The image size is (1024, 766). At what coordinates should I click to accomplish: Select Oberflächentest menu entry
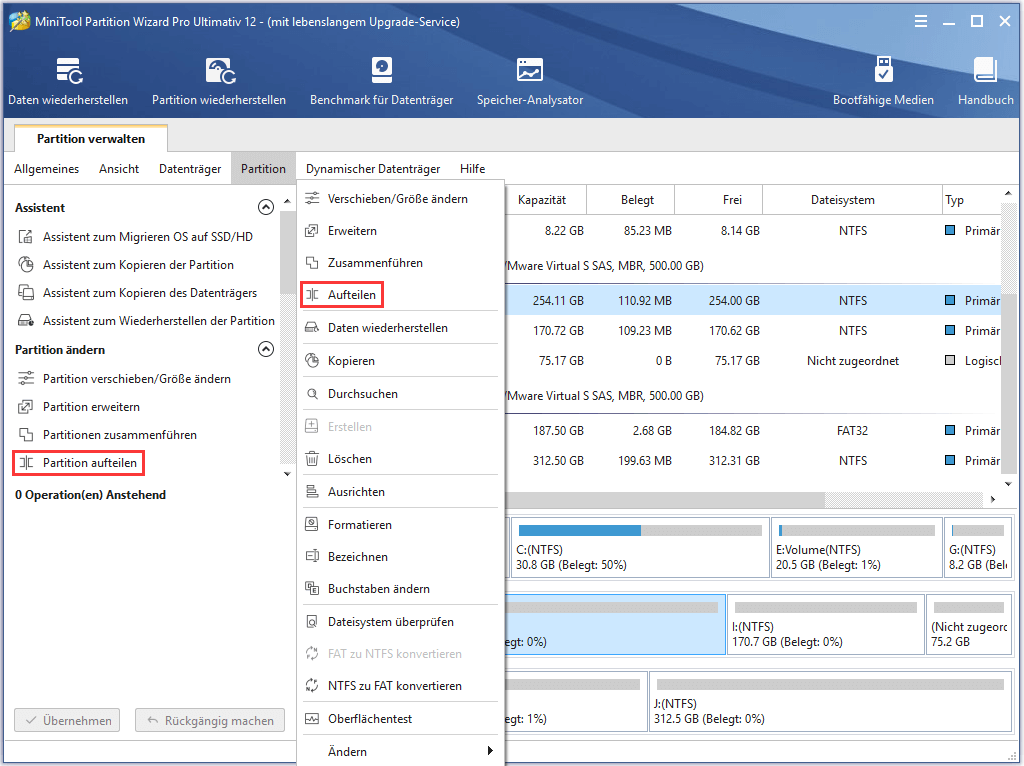400,718
